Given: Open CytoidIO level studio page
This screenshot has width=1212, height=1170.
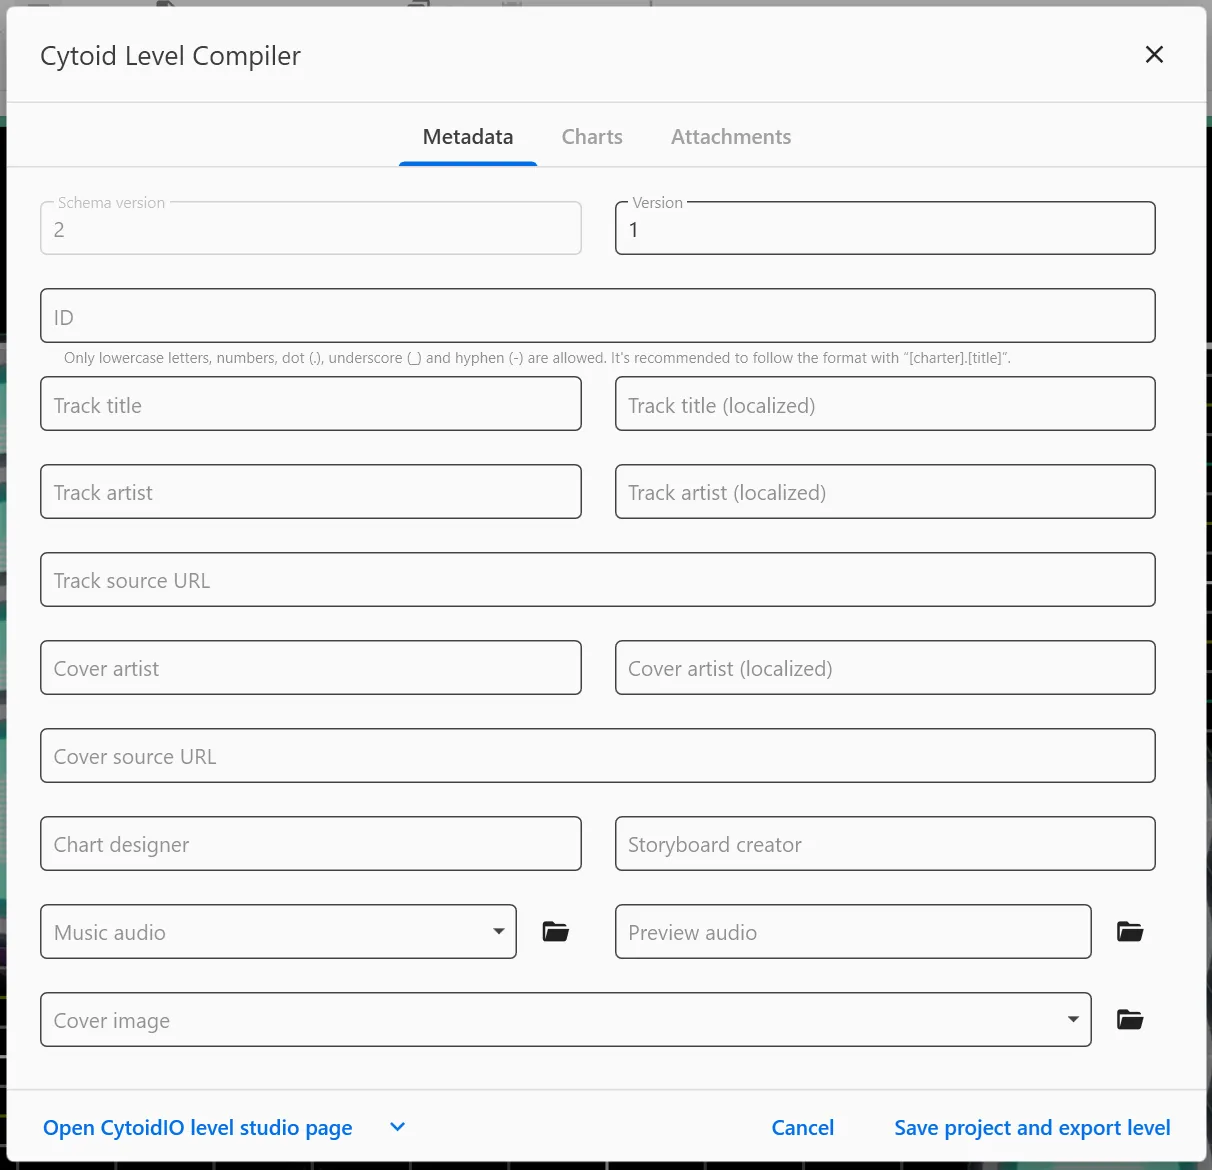Looking at the screenshot, I should [196, 1127].
